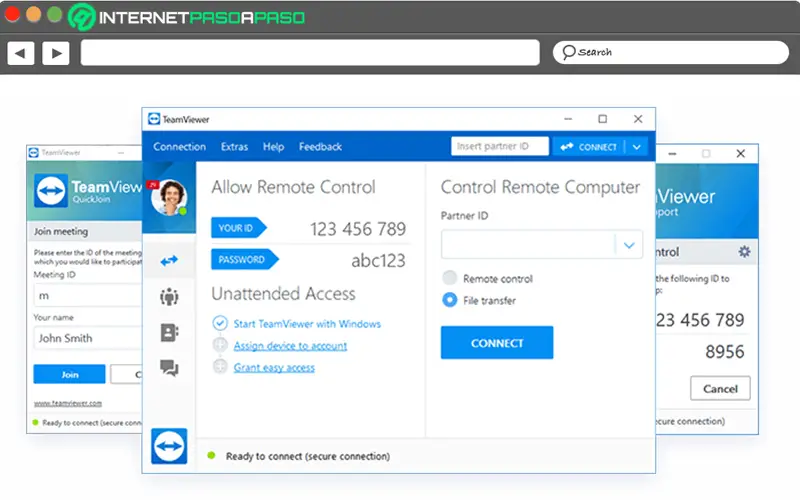Focus the Your name field with John Smith
800x500 pixels.
pyautogui.click(x=88, y=338)
